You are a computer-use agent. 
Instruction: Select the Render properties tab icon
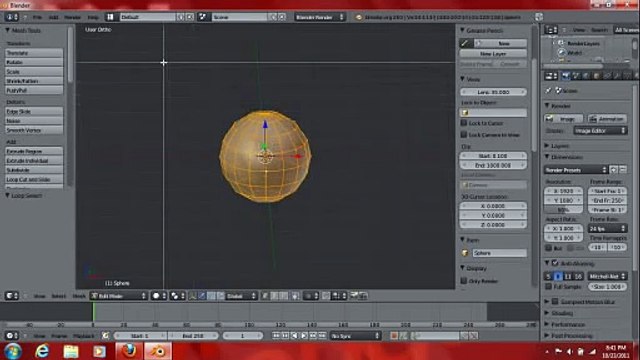point(565,76)
